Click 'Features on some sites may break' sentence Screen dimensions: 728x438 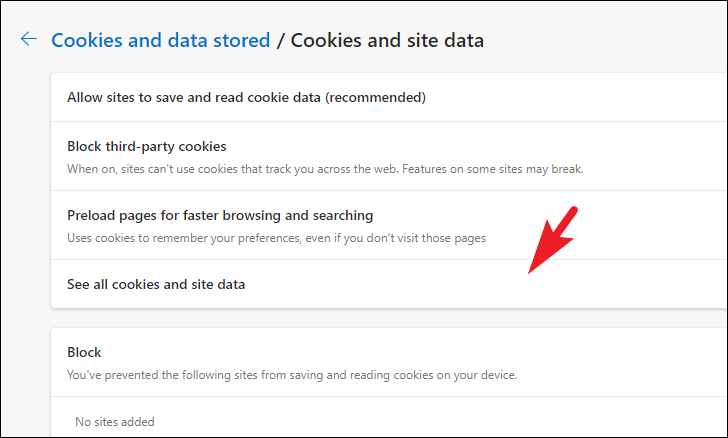[x=493, y=169]
